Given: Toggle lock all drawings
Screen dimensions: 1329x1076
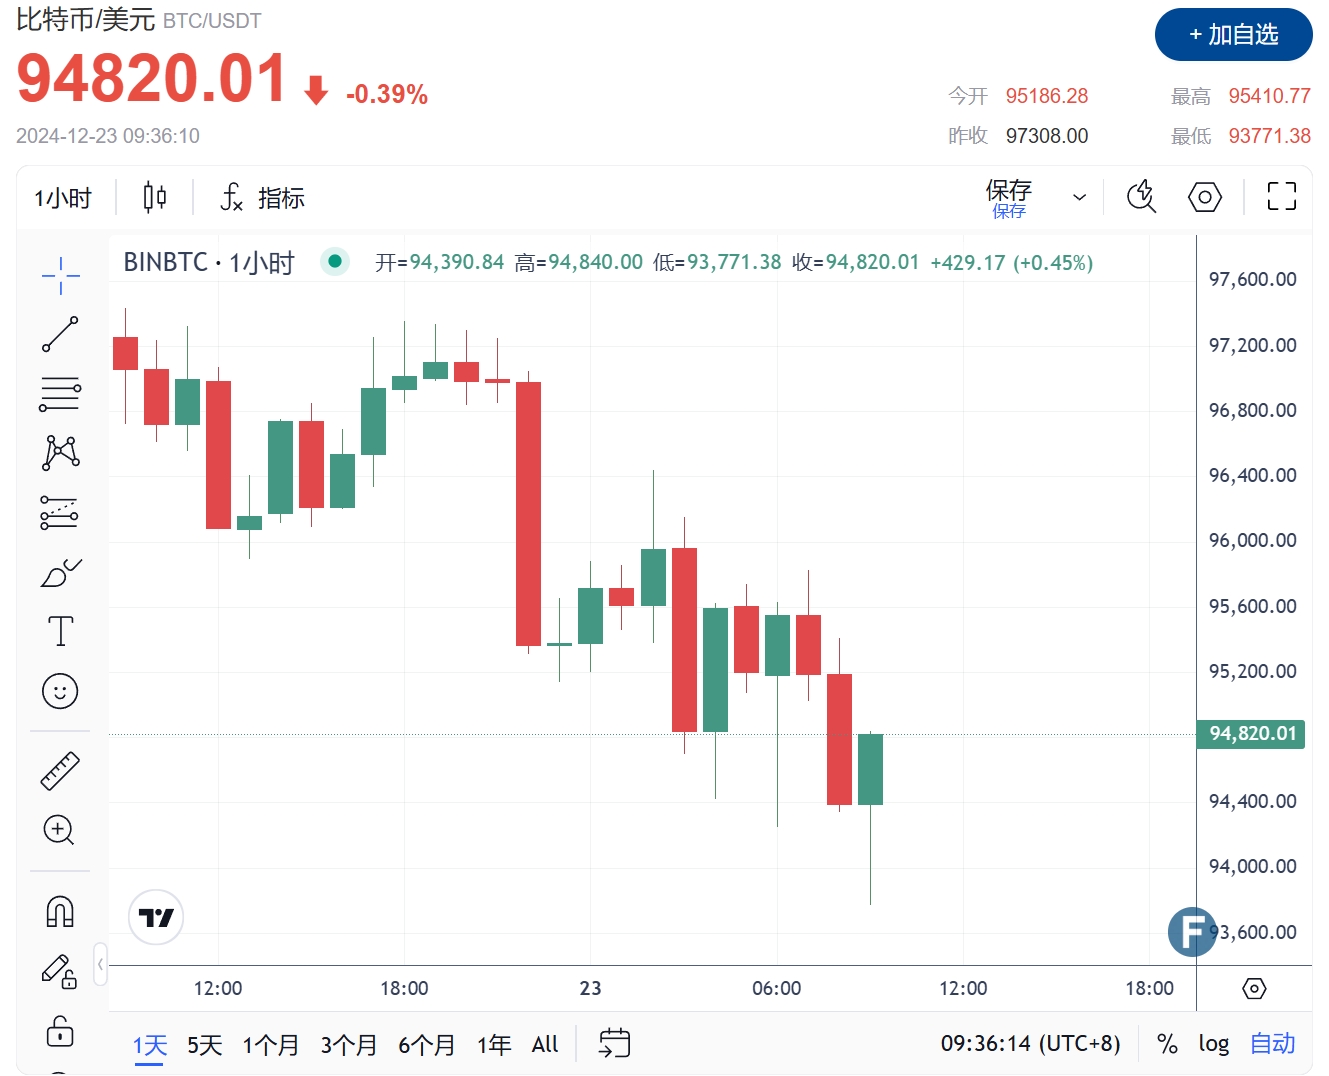Looking at the screenshot, I should 60,1030.
